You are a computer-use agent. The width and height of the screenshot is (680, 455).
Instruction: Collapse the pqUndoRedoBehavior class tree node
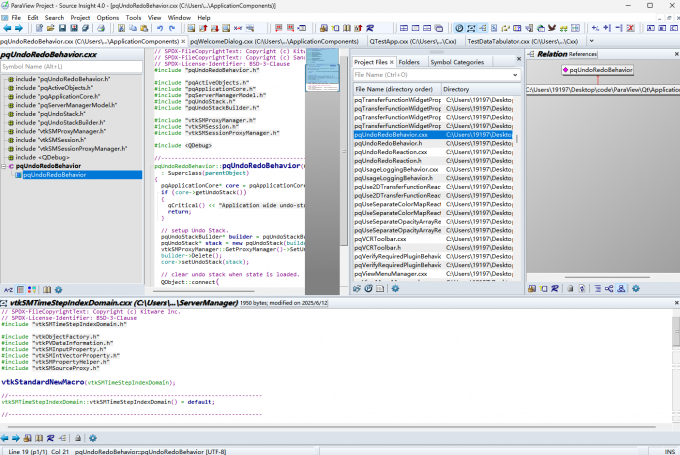tap(5, 166)
